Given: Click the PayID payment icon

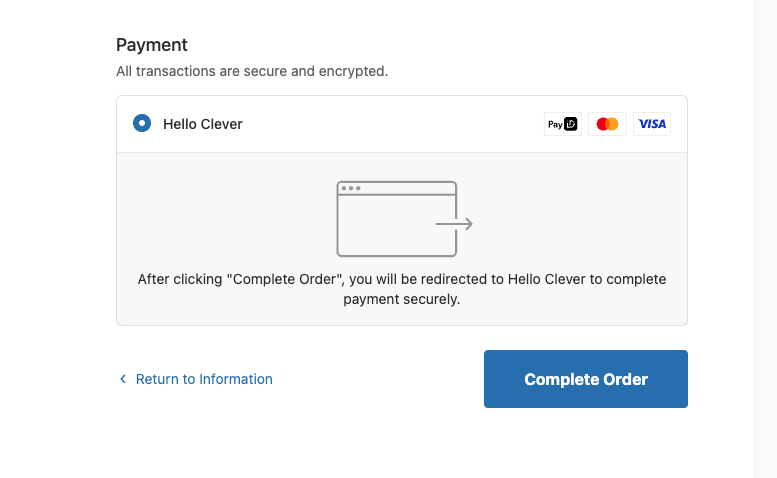Looking at the screenshot, I should click(562, 124).
